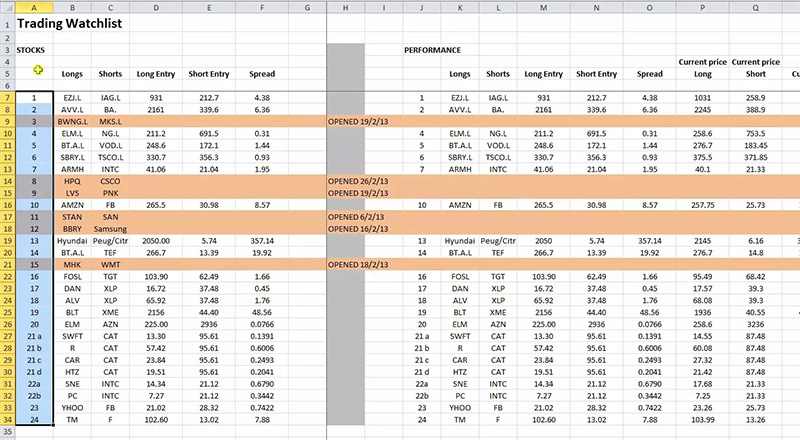Image resolution: width=800 pixels, height=440 pixels.
Task: Click the Current price Long header
Action: point(703,68)
